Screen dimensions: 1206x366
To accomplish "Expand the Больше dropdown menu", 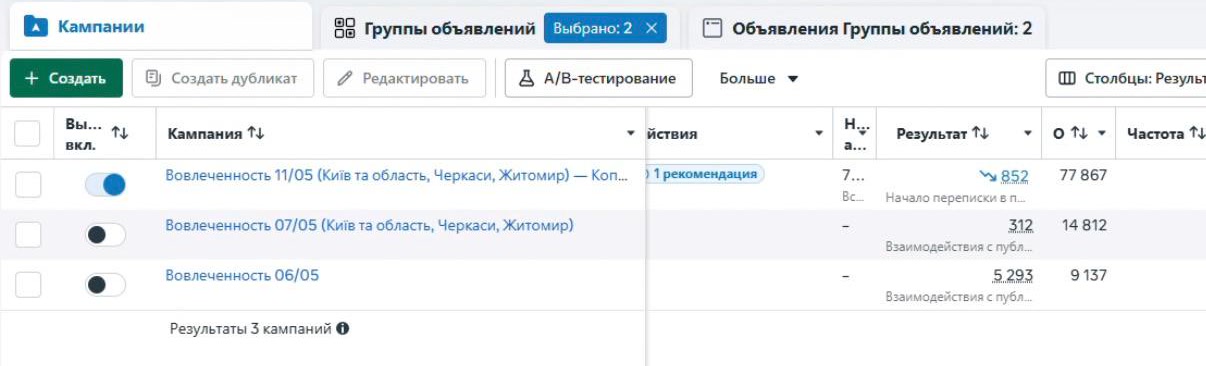I will (759, 78).
